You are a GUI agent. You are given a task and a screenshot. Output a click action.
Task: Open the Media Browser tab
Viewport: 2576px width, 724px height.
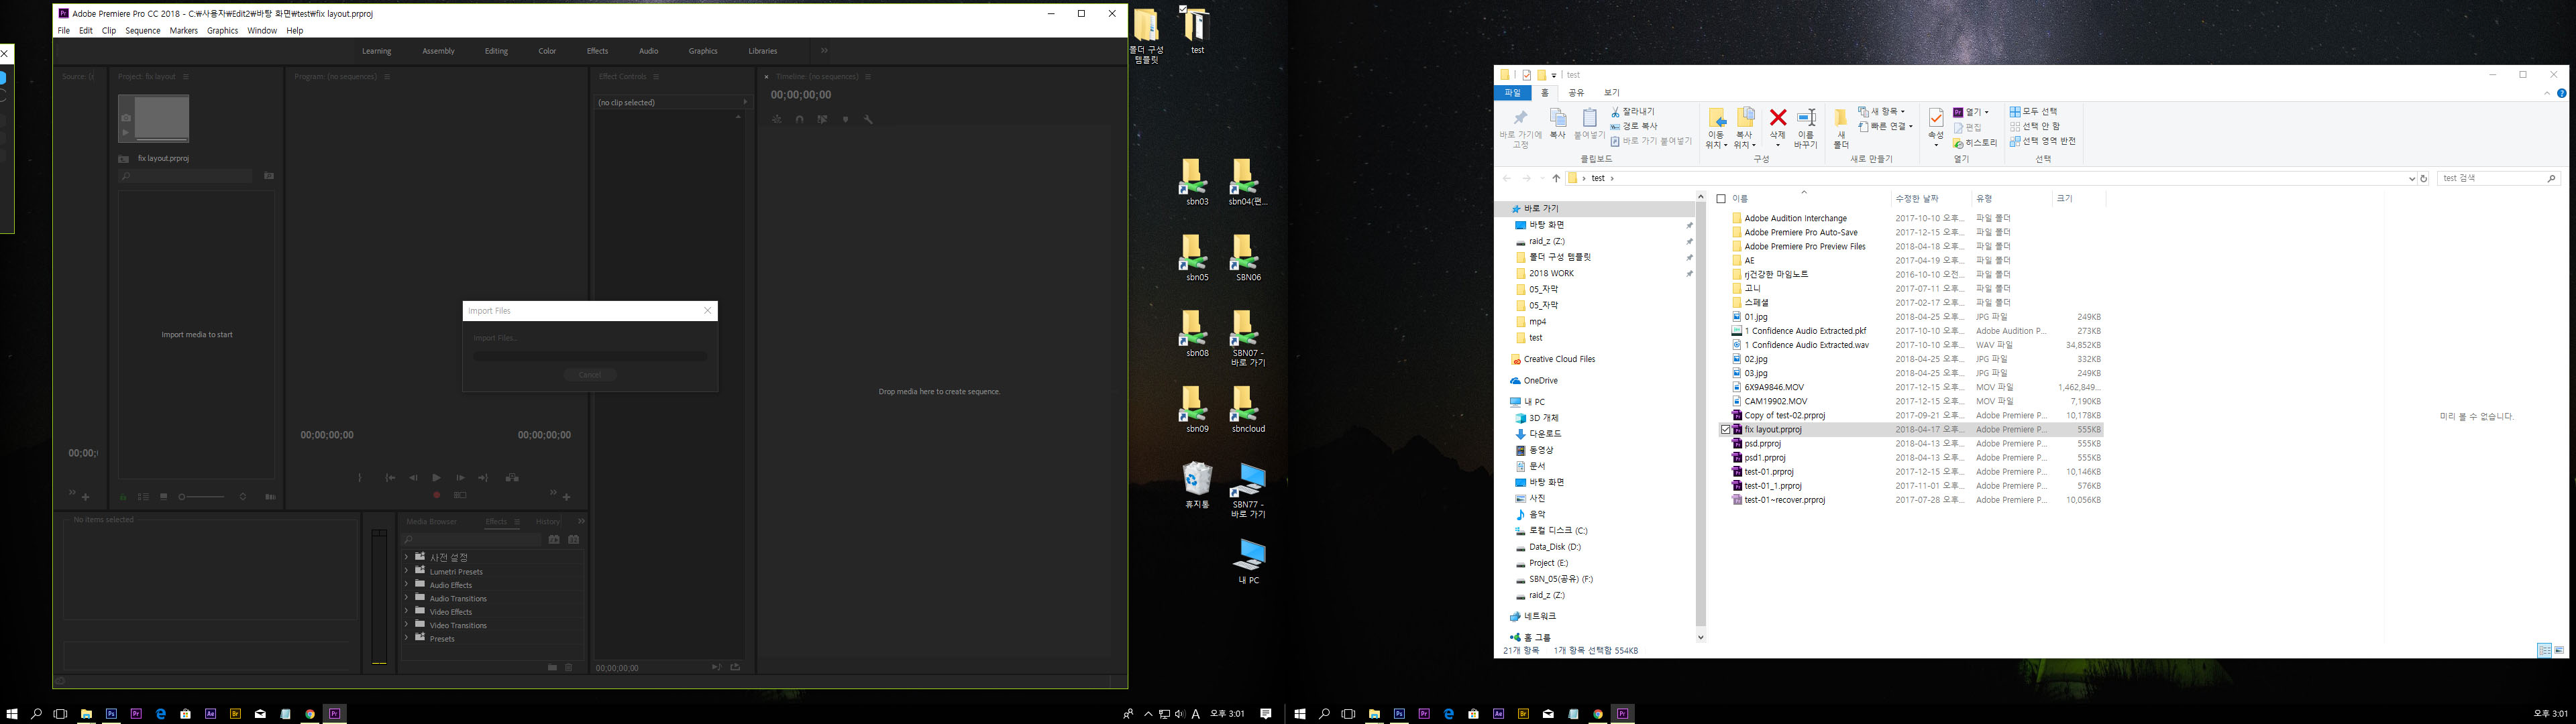click(x=431, y=522)
